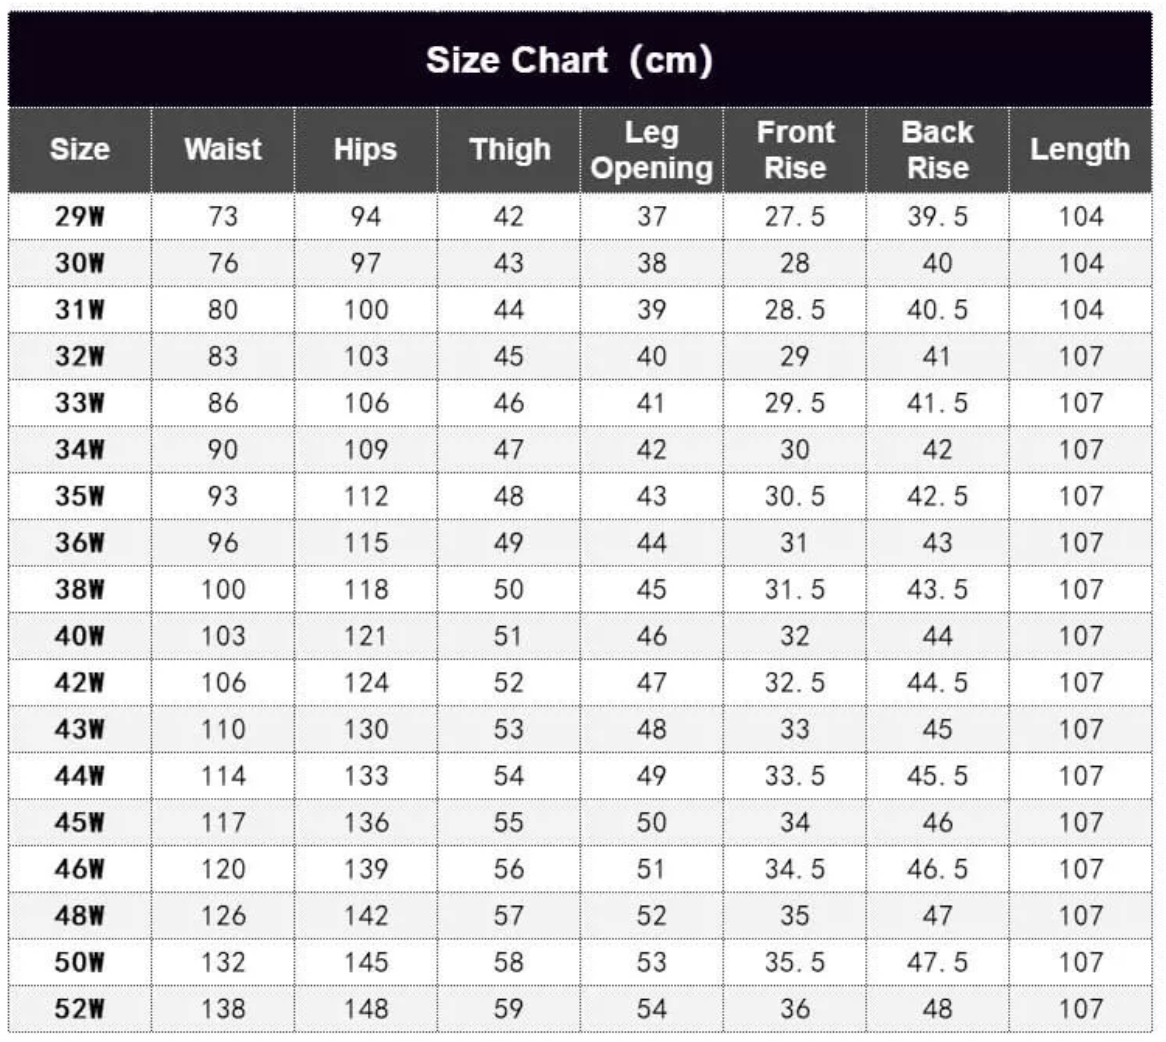Image resolution: width=1166 pixels, height=1042 pixels.
Task: Click the 36W size row label
Action: (80, 543)
